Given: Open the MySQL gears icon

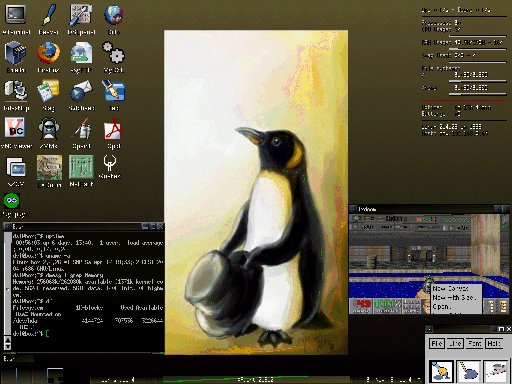Looking at the screenshot, I should [x=113, y=53].
